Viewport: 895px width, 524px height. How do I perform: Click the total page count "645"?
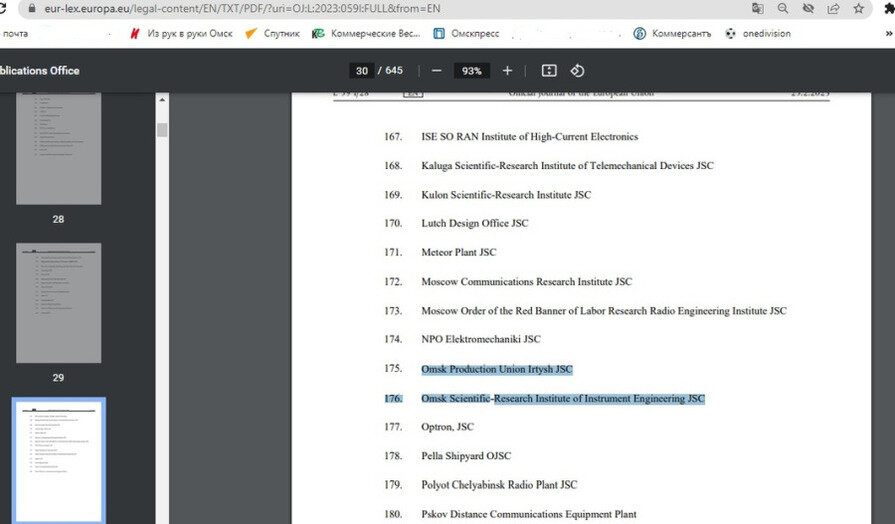tap(394, 70)
